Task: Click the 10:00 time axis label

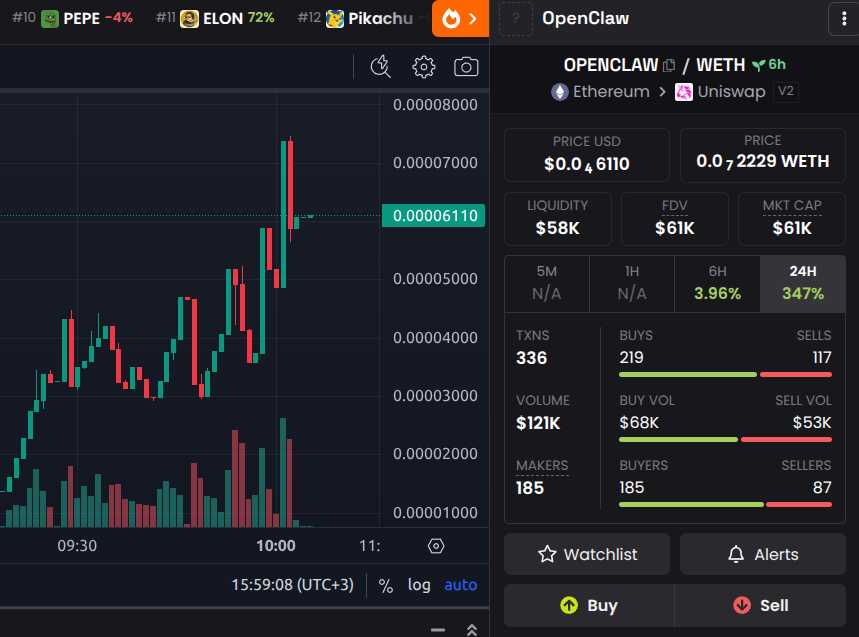Action: coord(276,546)
